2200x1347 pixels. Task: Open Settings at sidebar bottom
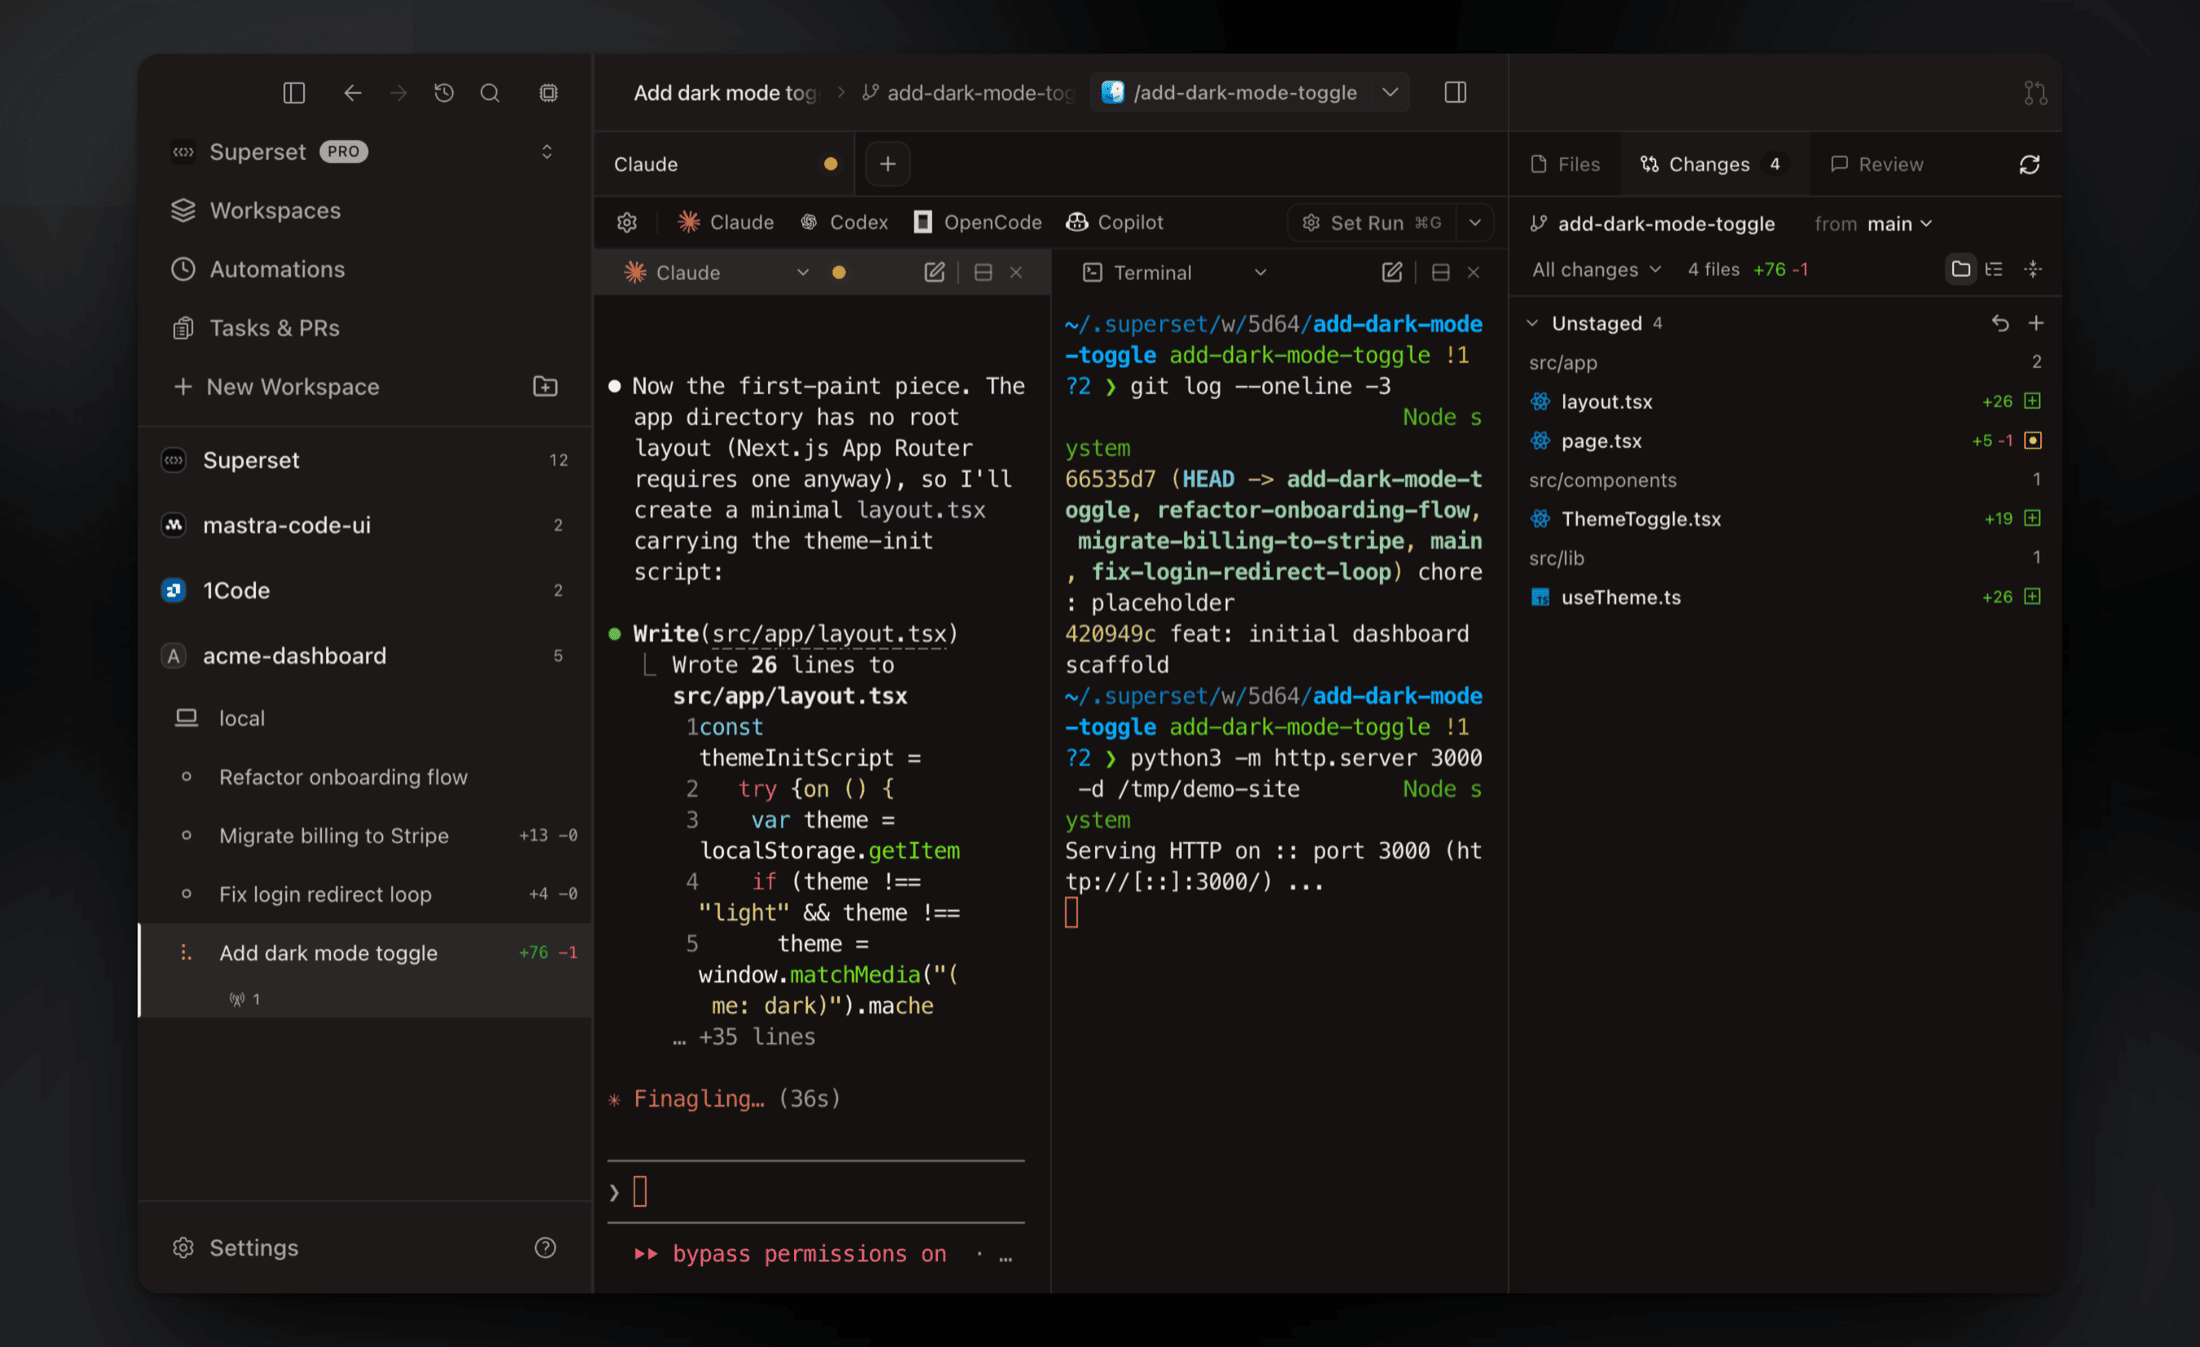coord(238,1248)
